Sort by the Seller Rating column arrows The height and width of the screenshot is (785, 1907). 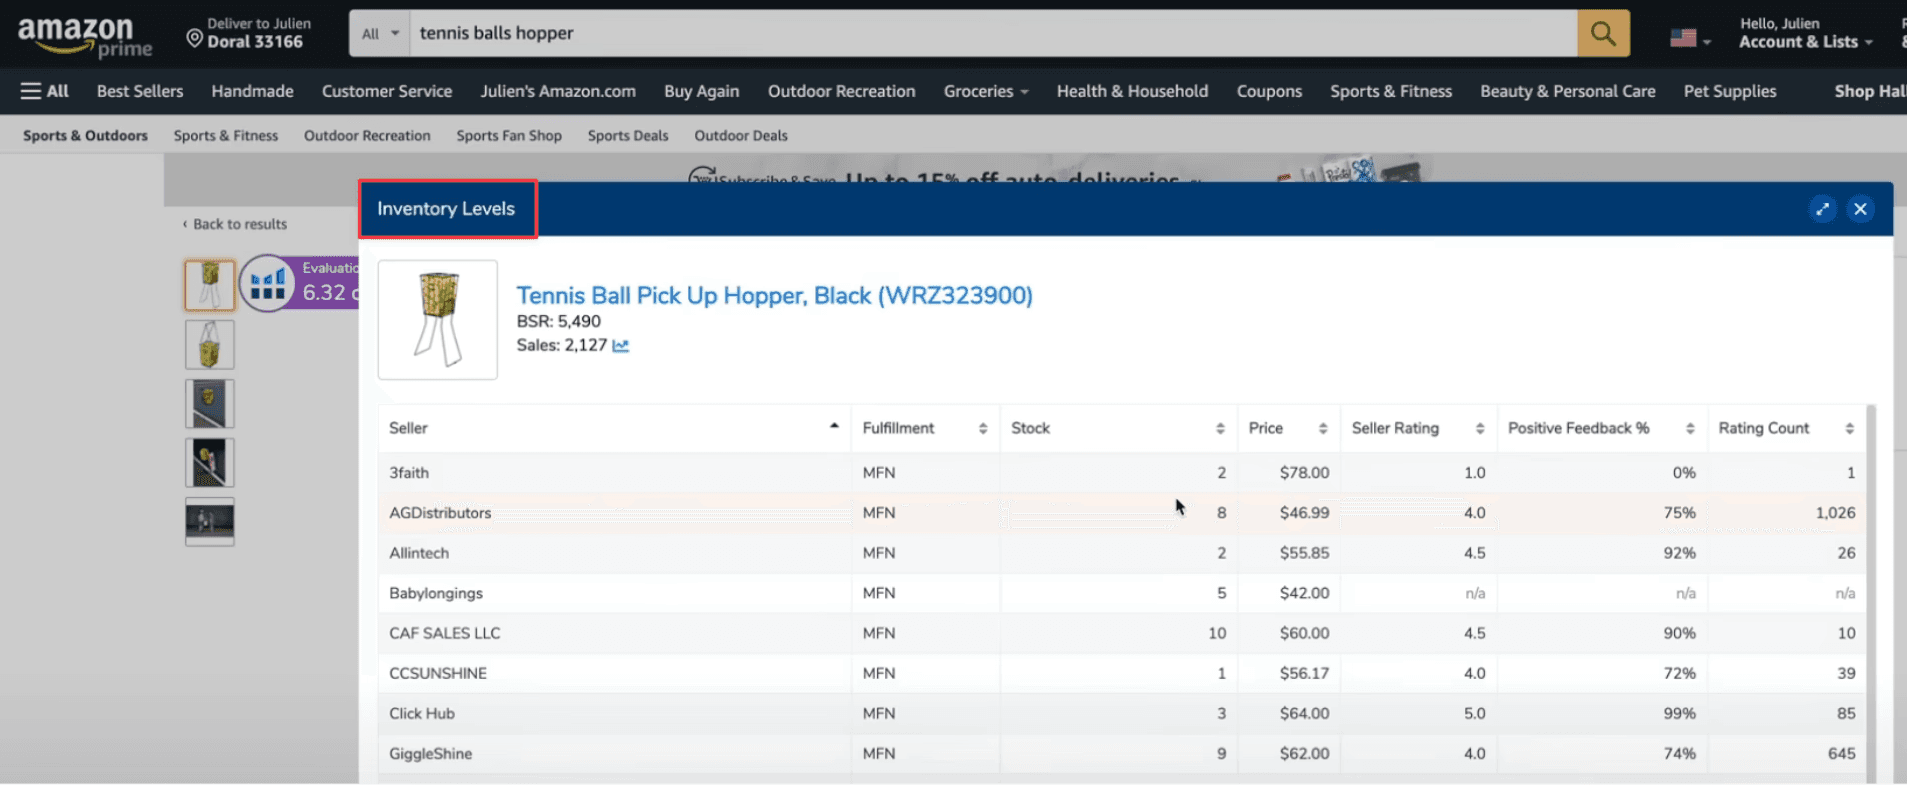coord(1480,428)
